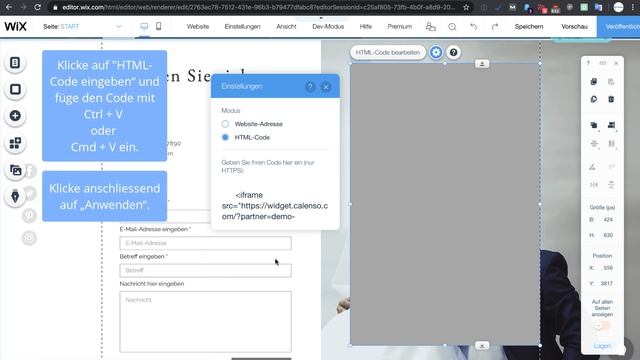
Task: Close the editor toolbar panel
Action: (x=616, y=63)
